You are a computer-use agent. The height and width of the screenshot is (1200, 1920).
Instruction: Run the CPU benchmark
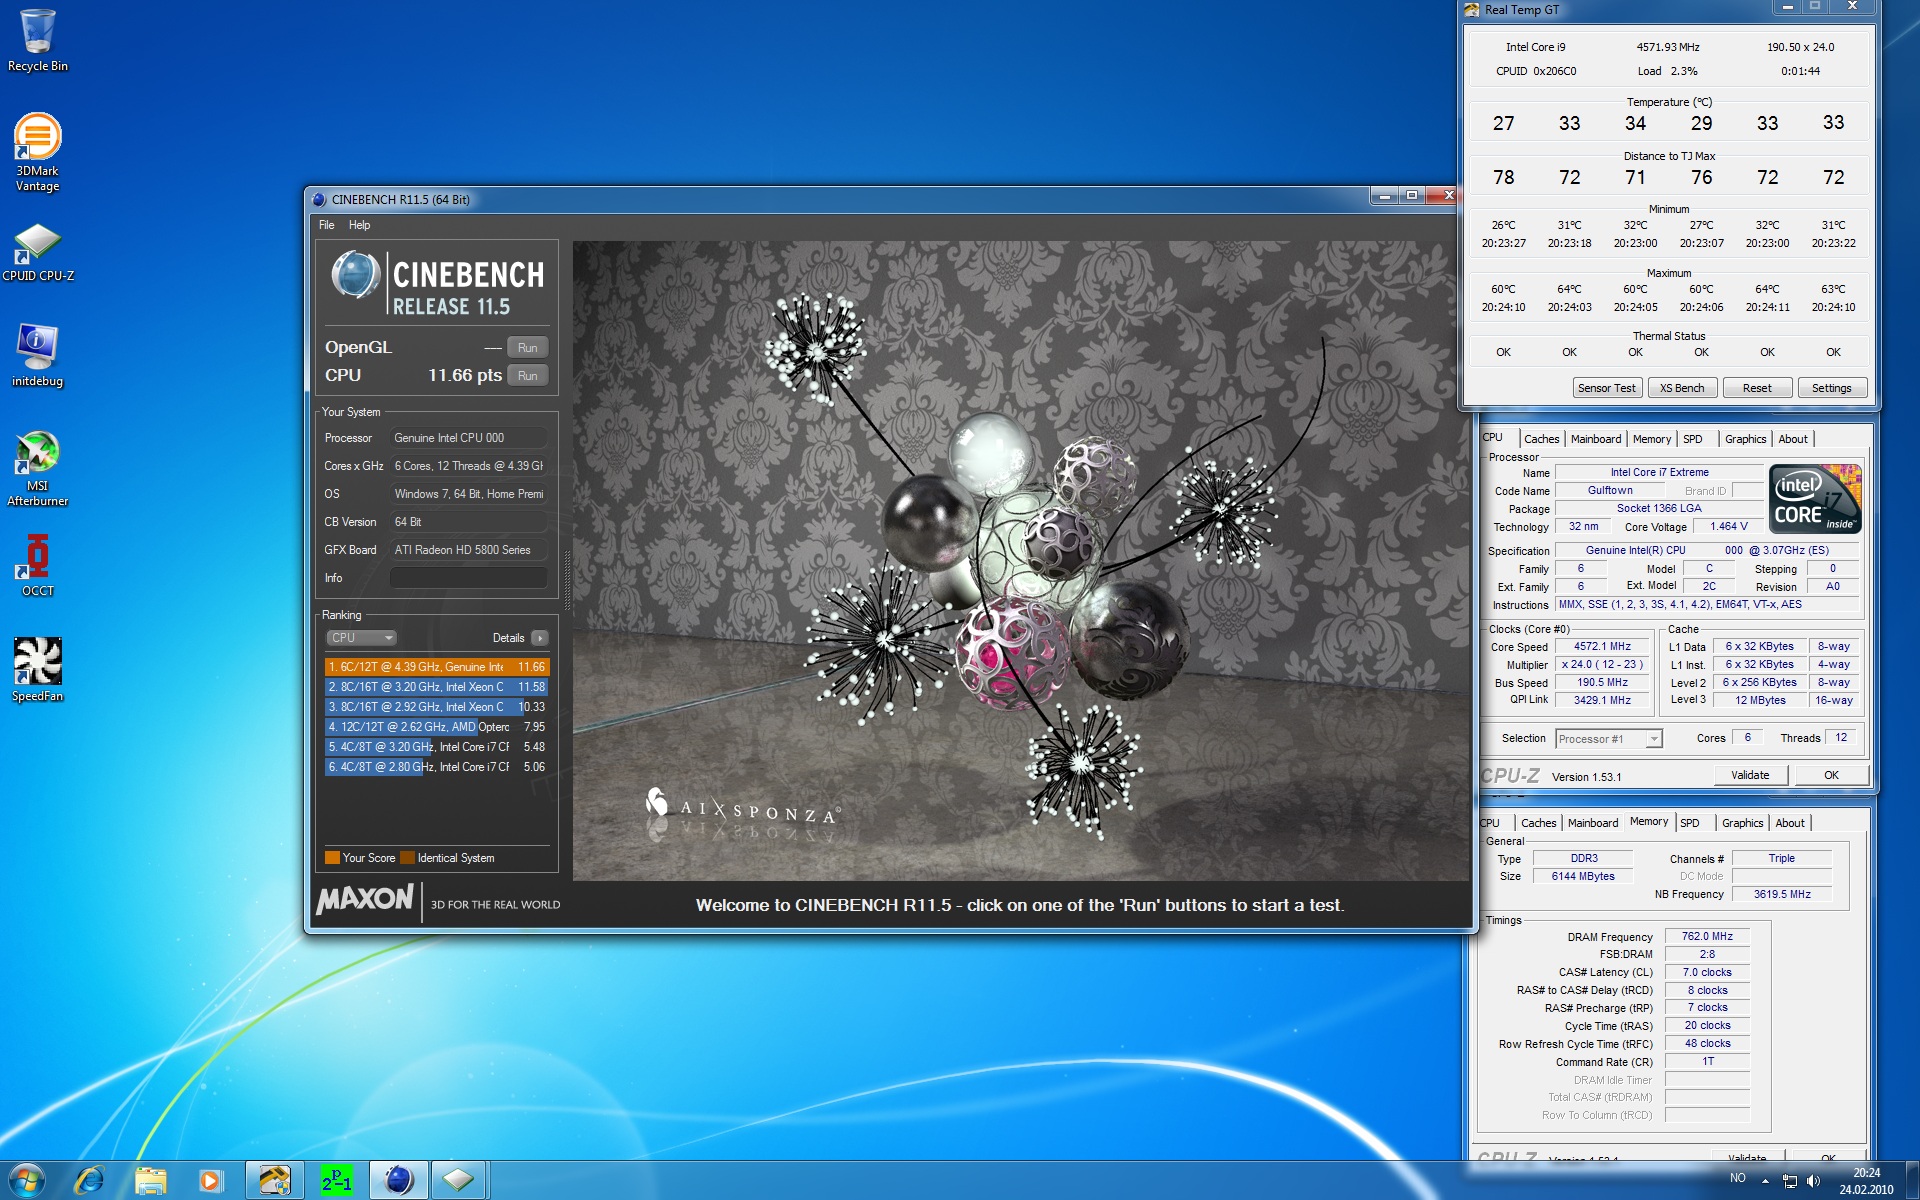coord(527,376)
